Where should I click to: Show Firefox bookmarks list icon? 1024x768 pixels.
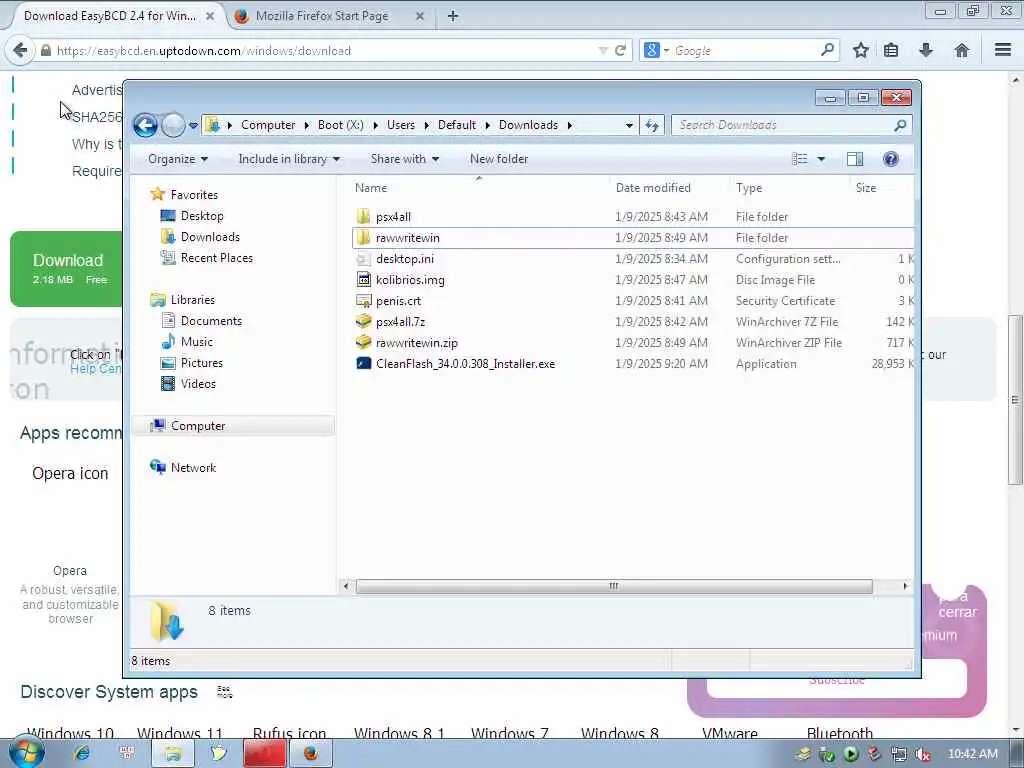(x=891, y=50)
